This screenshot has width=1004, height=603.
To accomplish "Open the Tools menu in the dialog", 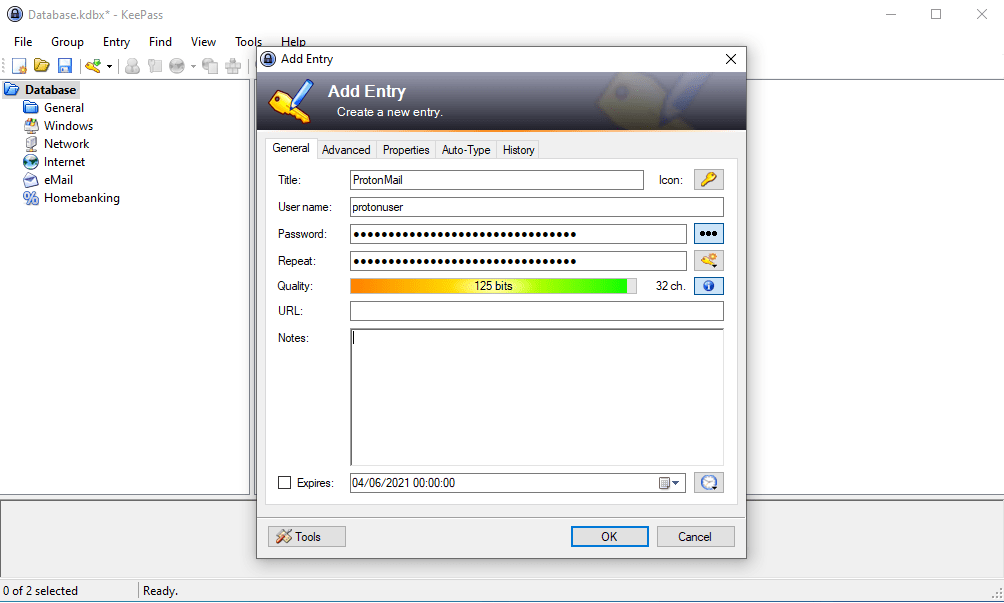I will [306, 536].
